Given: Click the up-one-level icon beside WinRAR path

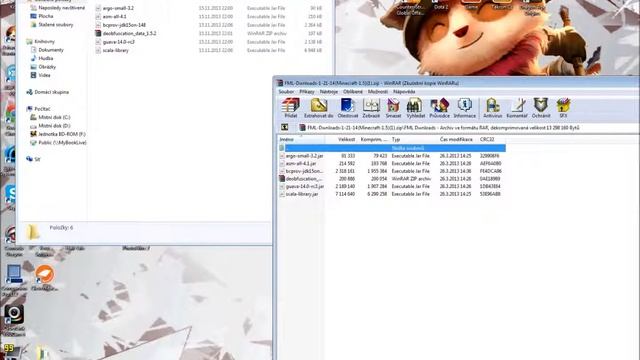Looking at the screenshot, I should 284,128.
